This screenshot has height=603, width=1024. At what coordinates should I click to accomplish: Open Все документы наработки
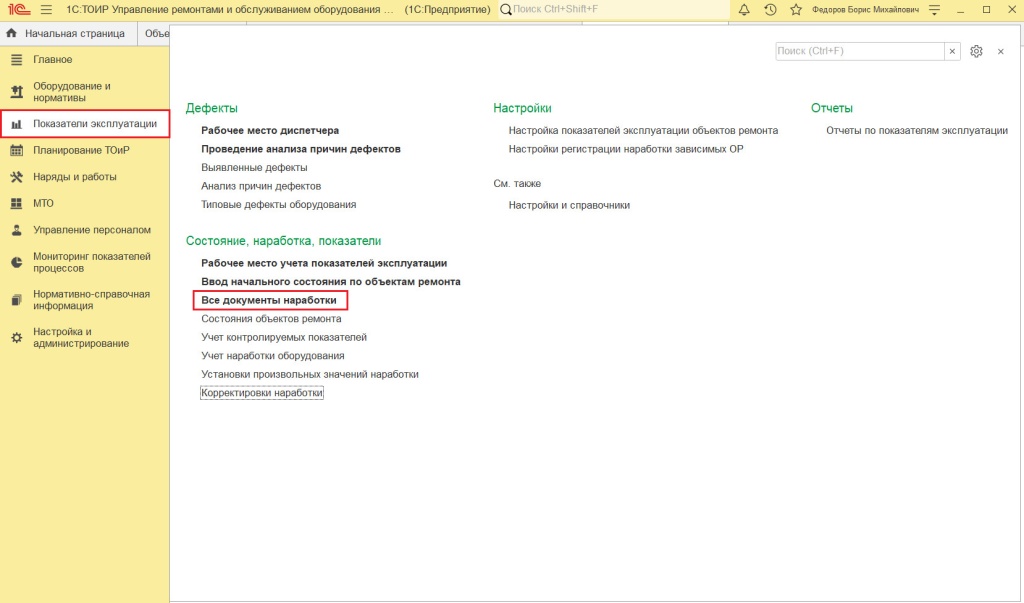[x=269, y=301]
